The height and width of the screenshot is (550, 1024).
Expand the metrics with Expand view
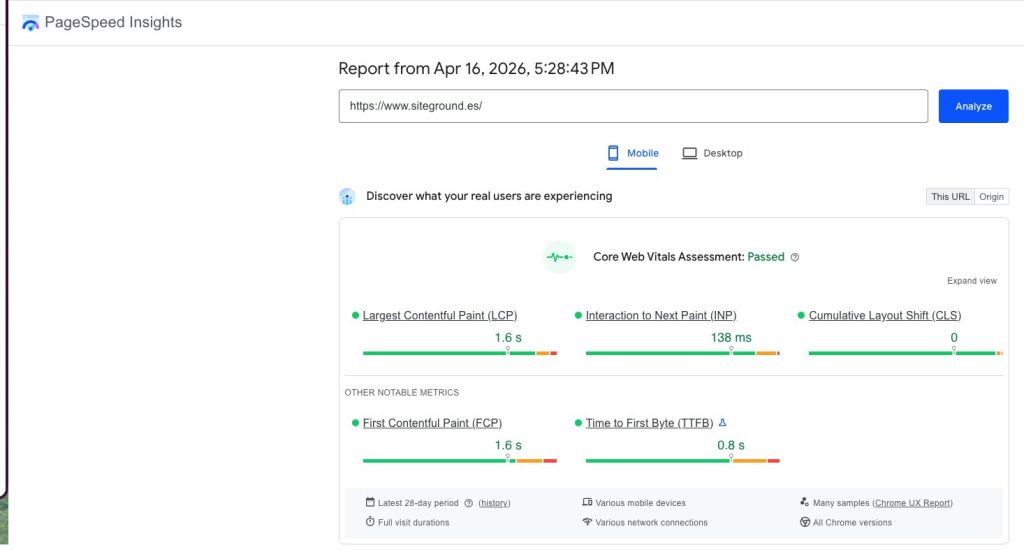[972, 281]
